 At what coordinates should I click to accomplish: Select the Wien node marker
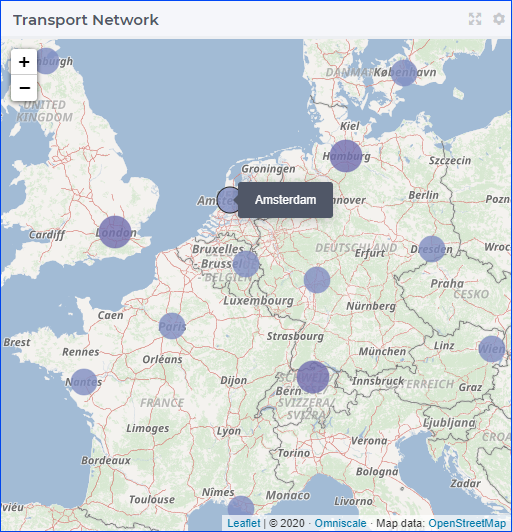(492, 349)
